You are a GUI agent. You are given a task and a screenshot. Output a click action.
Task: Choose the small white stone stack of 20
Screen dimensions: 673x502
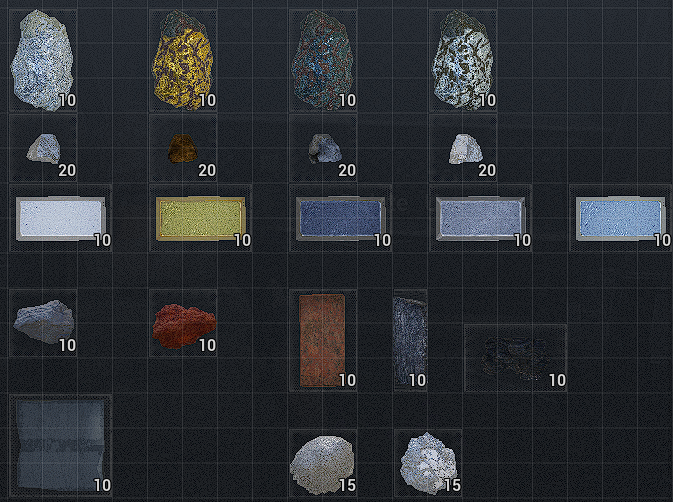(463, 148)
